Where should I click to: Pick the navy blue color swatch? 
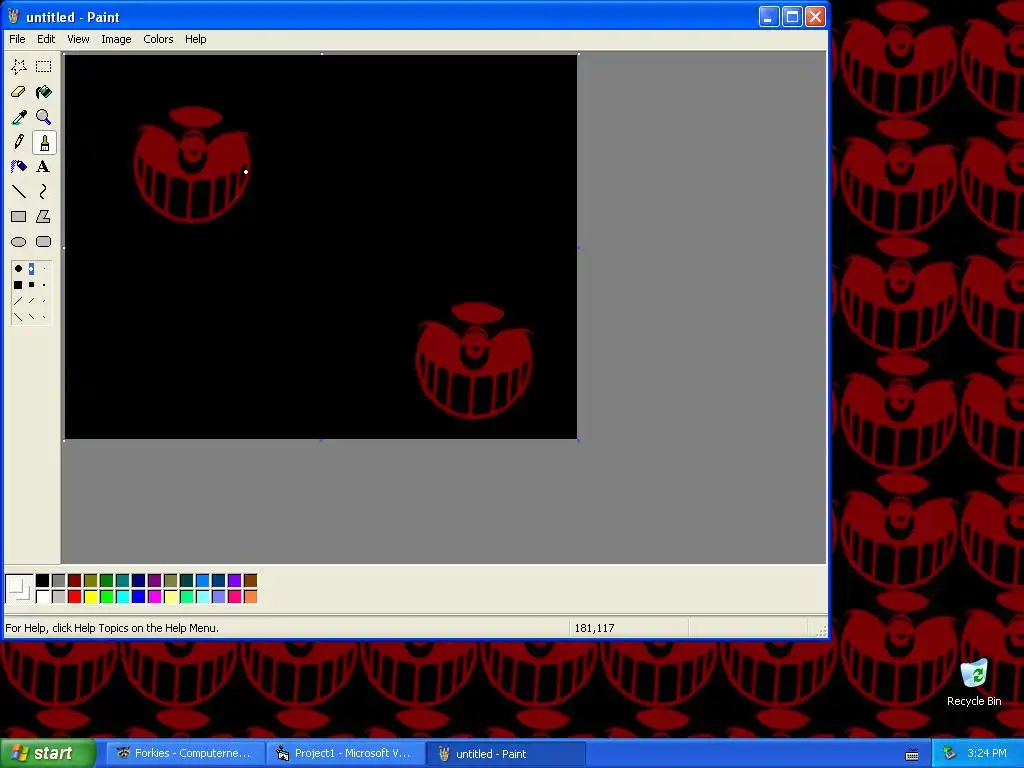click(138, 581)
